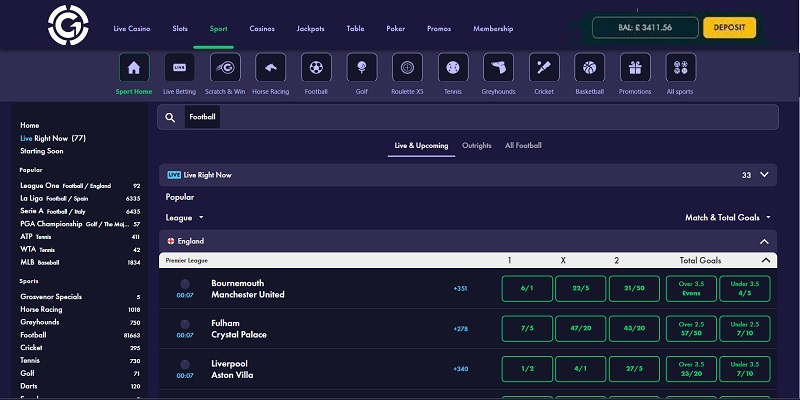Bet on Aston Villa win at 27/5

634,369
